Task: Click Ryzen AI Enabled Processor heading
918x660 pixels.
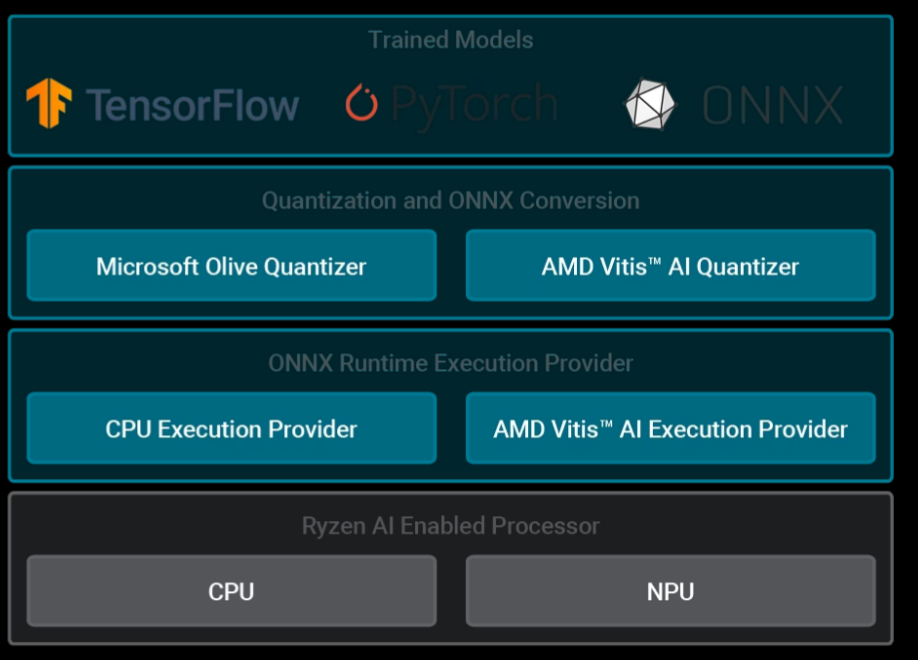Action: point(451,525)
